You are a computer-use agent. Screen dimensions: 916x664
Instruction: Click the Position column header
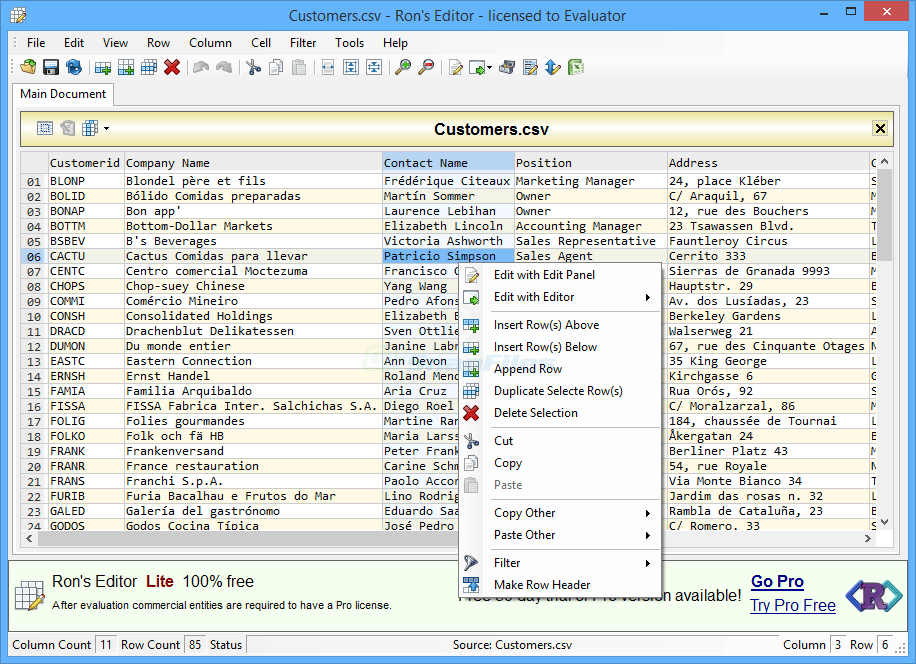(591, 163)
